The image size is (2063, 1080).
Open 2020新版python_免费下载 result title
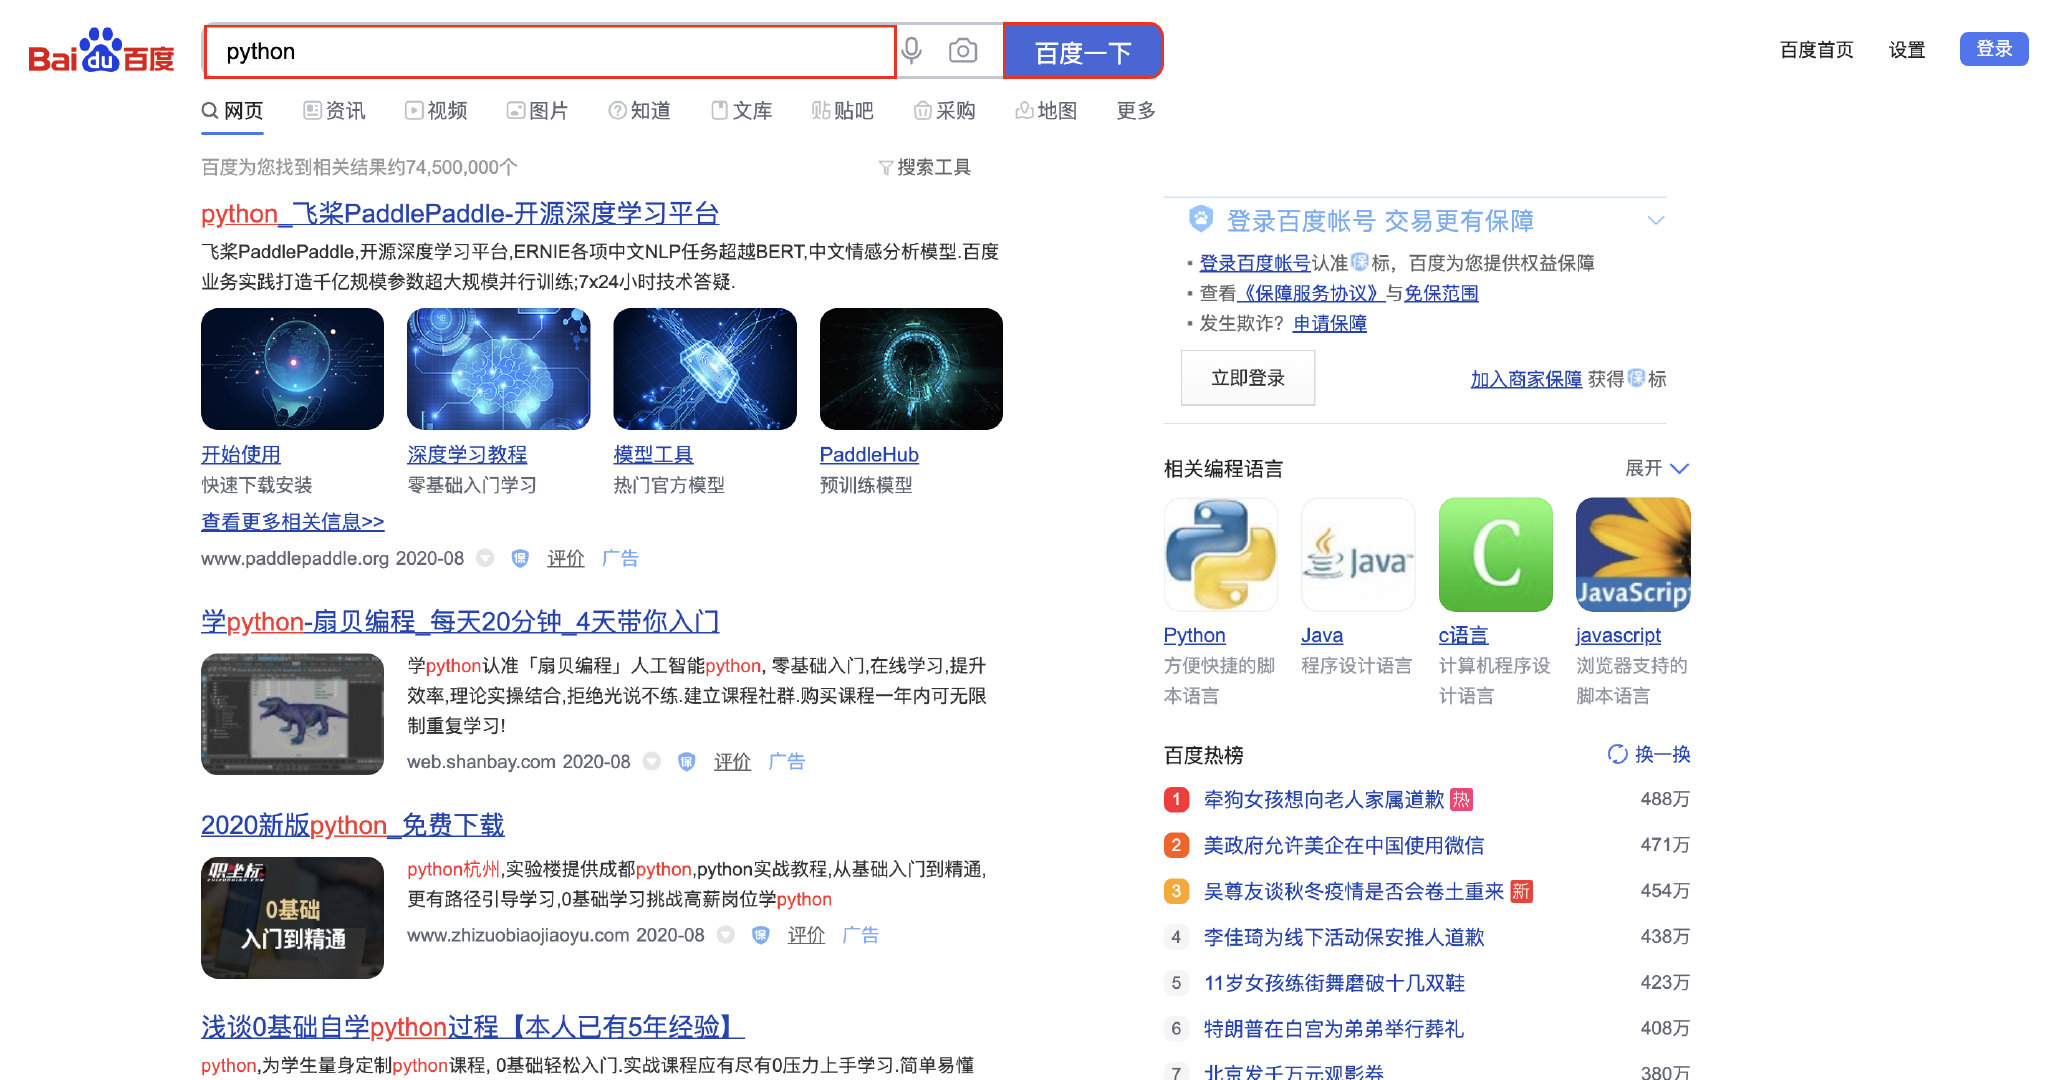352,825
